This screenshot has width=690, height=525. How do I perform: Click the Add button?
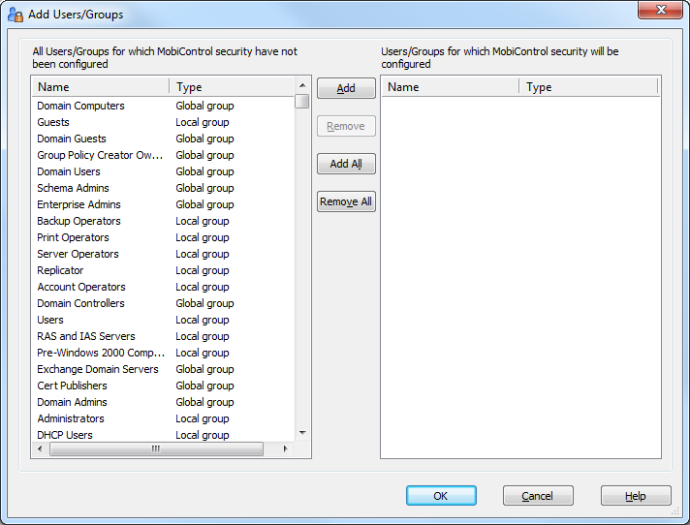[346, 88]
